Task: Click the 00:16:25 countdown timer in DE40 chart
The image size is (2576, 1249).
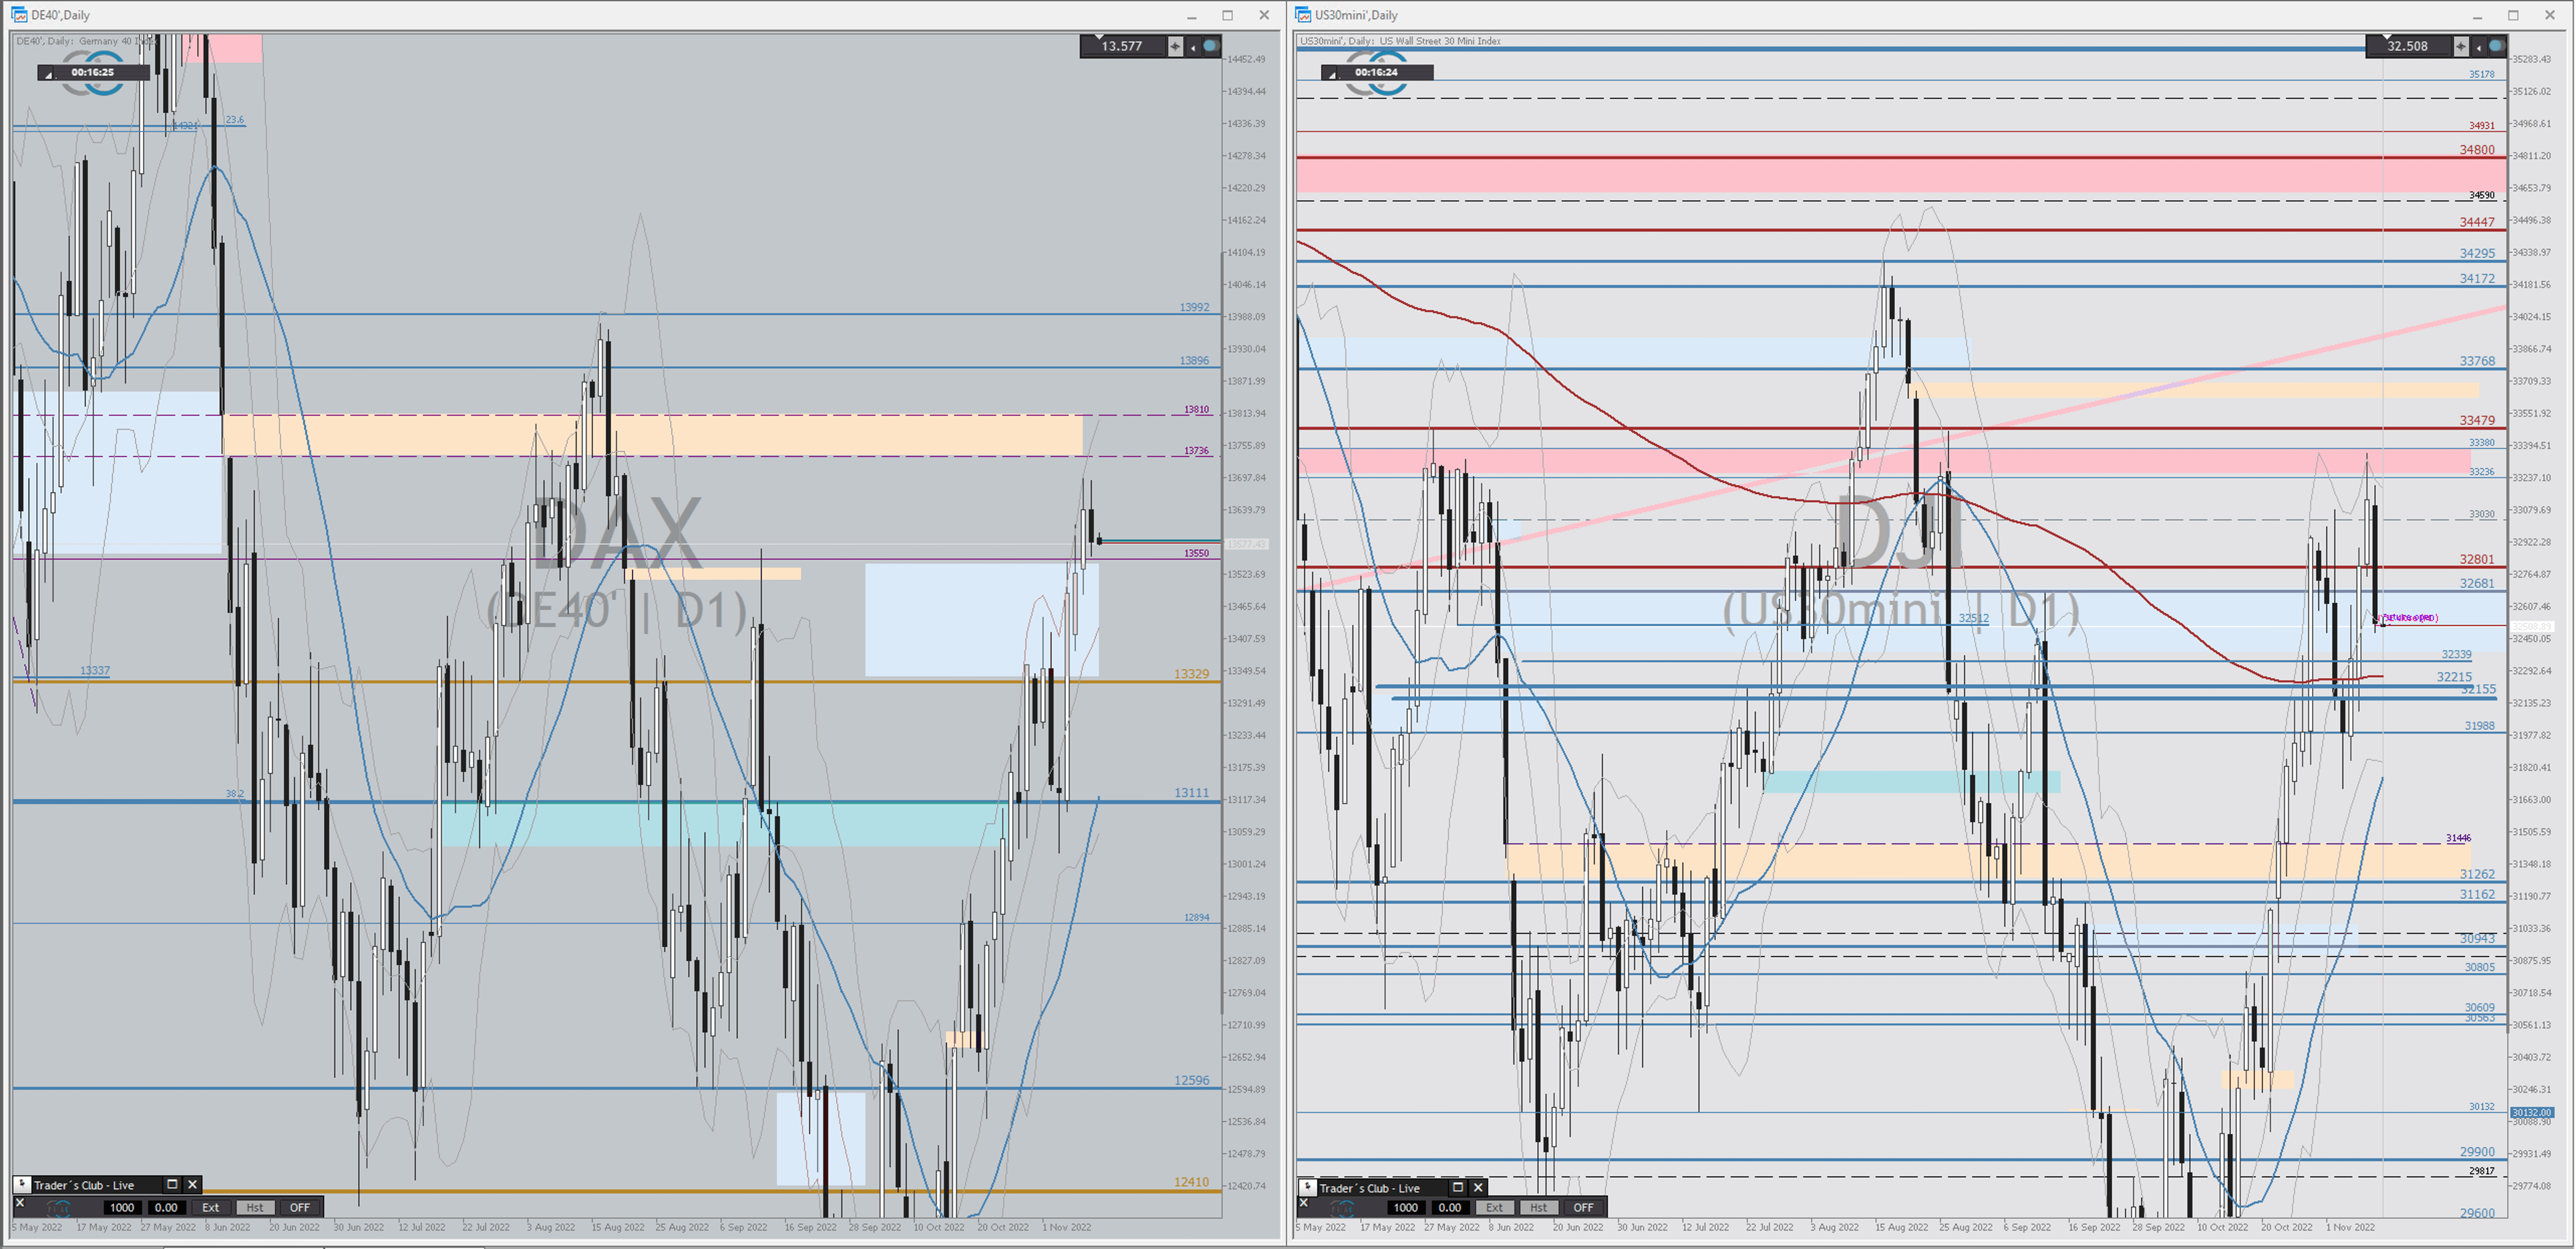Action: [x=93, y=72]
